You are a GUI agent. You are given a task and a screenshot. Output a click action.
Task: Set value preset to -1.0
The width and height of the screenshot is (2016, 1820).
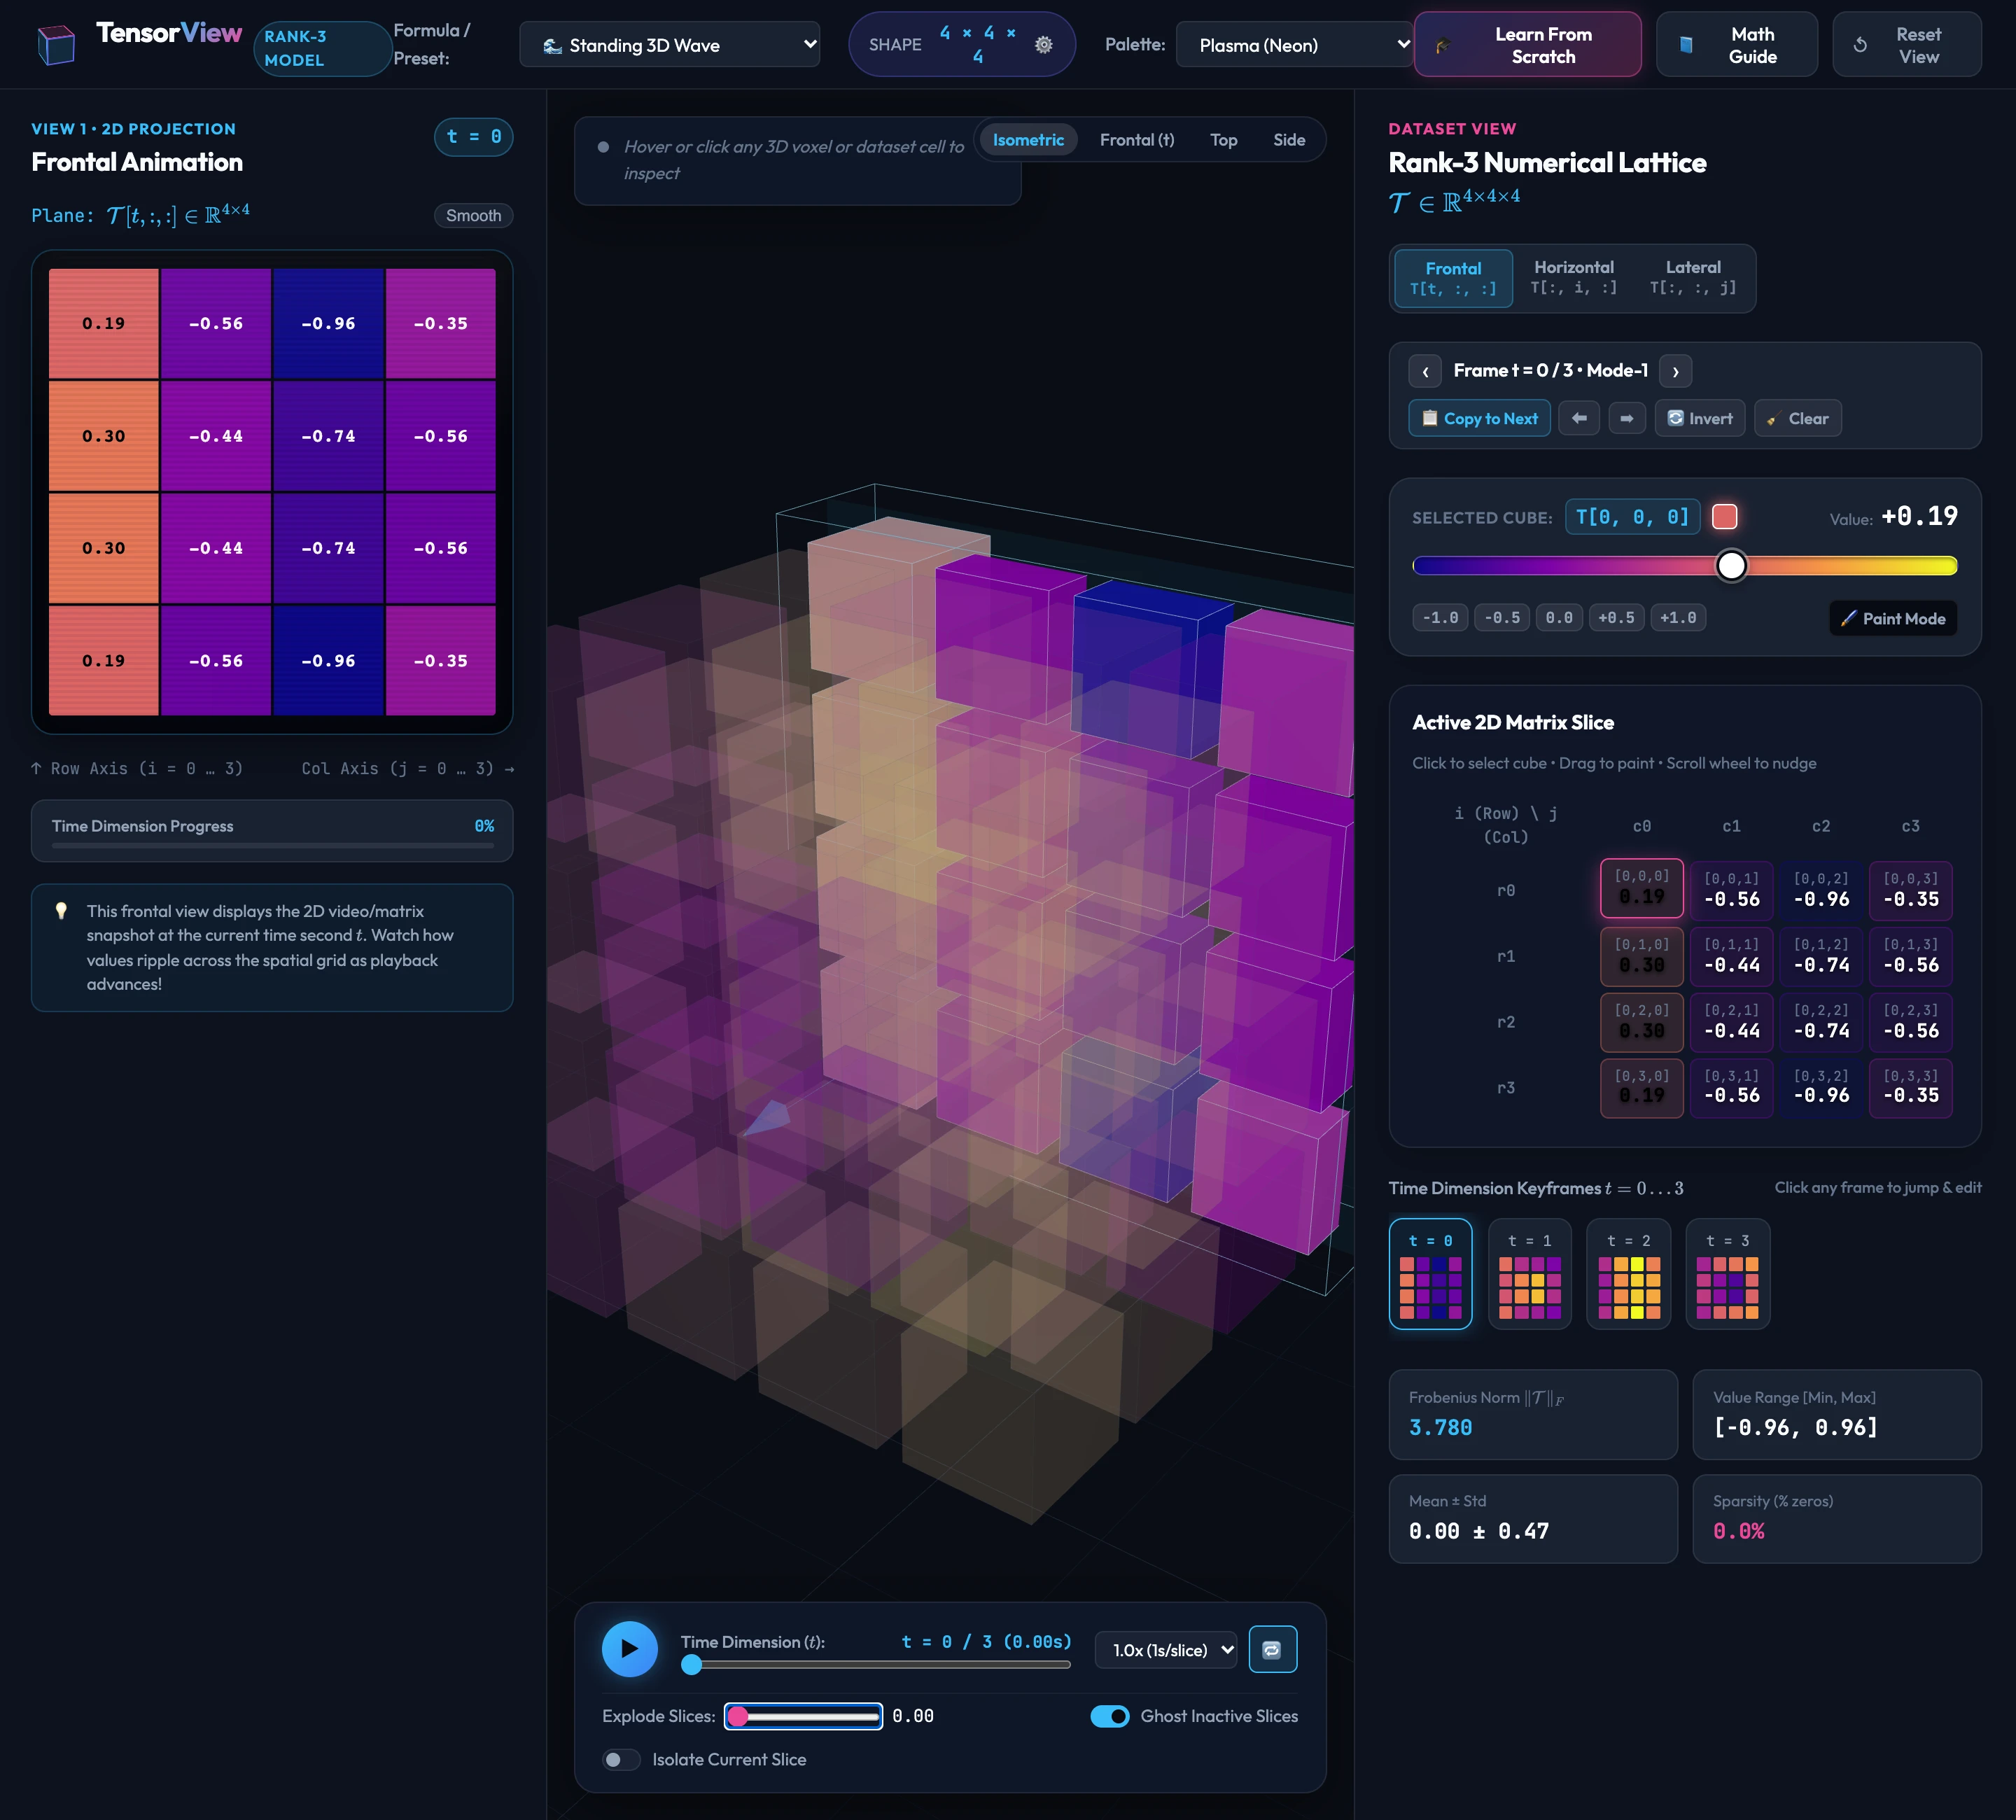pyautogui.click(x=1440, y=618)
